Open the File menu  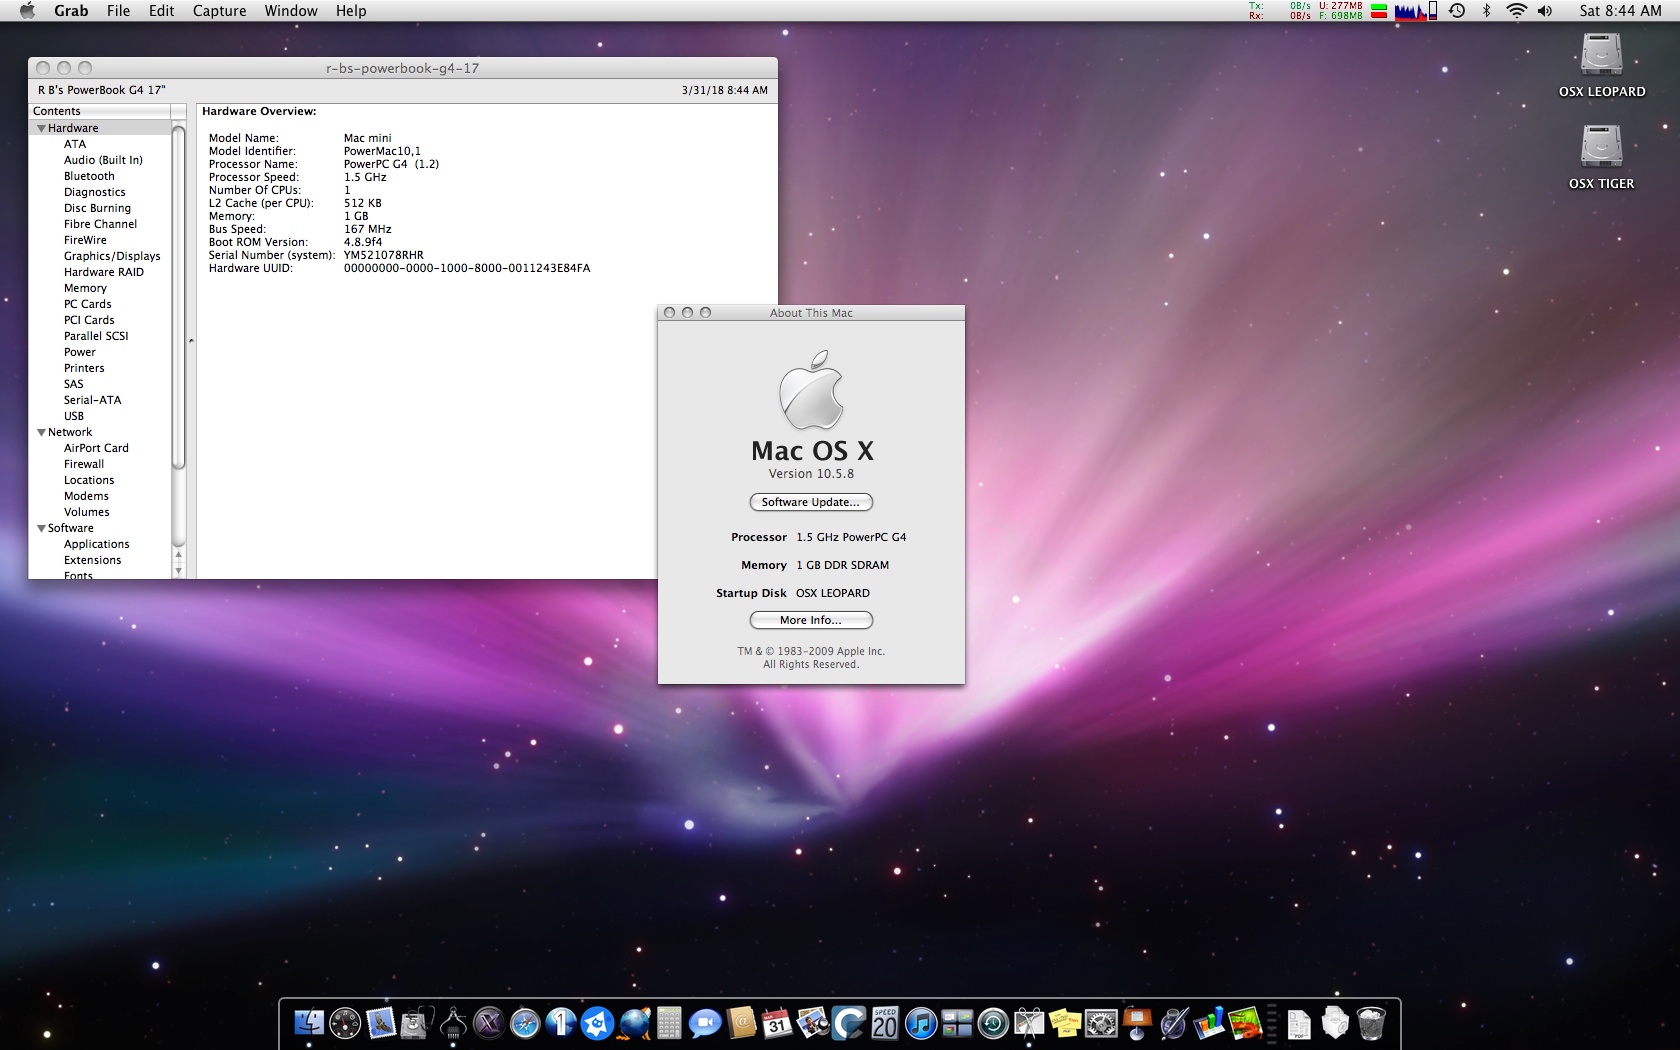click(118, 11)
